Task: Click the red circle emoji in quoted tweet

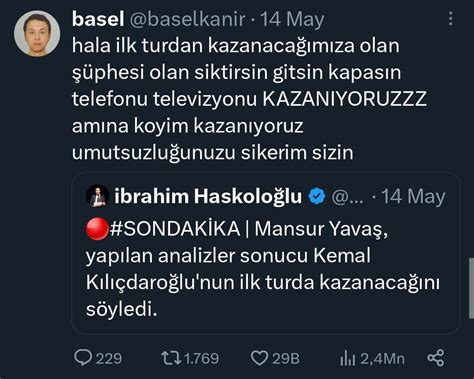Action: tap(97, 229)
